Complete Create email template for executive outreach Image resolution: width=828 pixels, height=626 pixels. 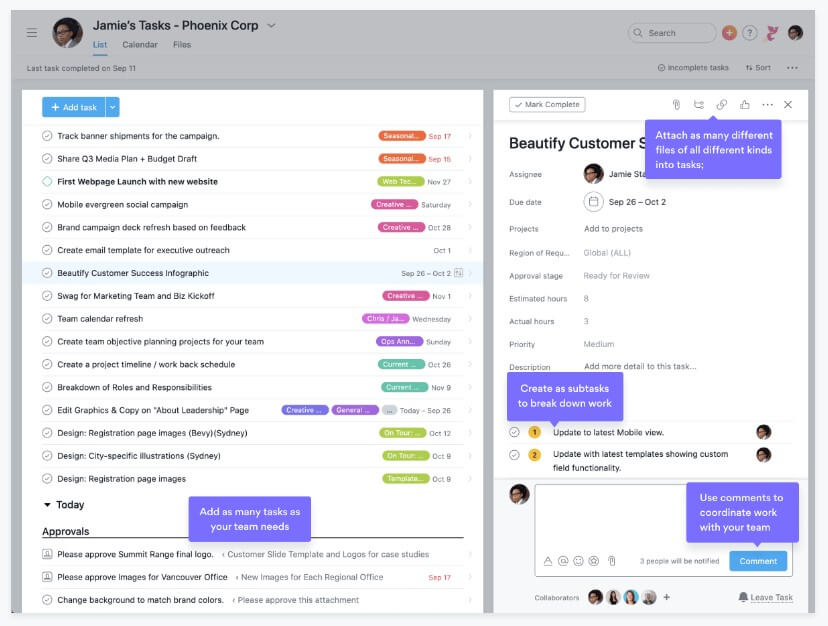point(47,250)
